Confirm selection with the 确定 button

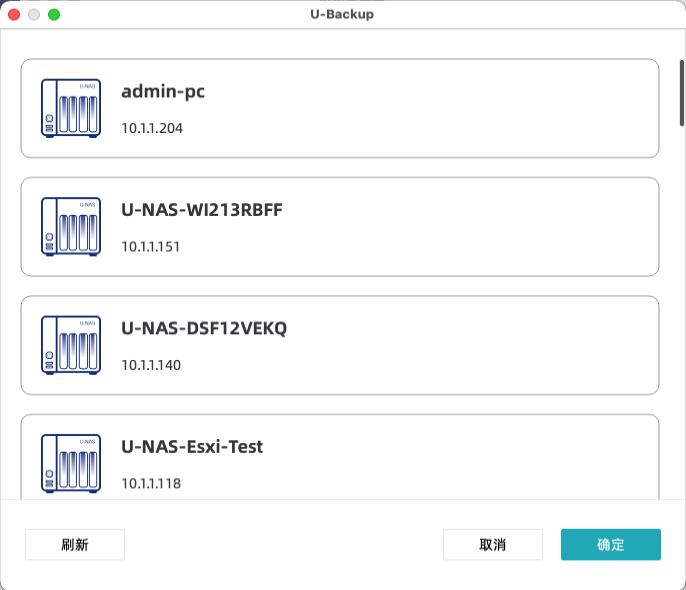tap(610, 545)
